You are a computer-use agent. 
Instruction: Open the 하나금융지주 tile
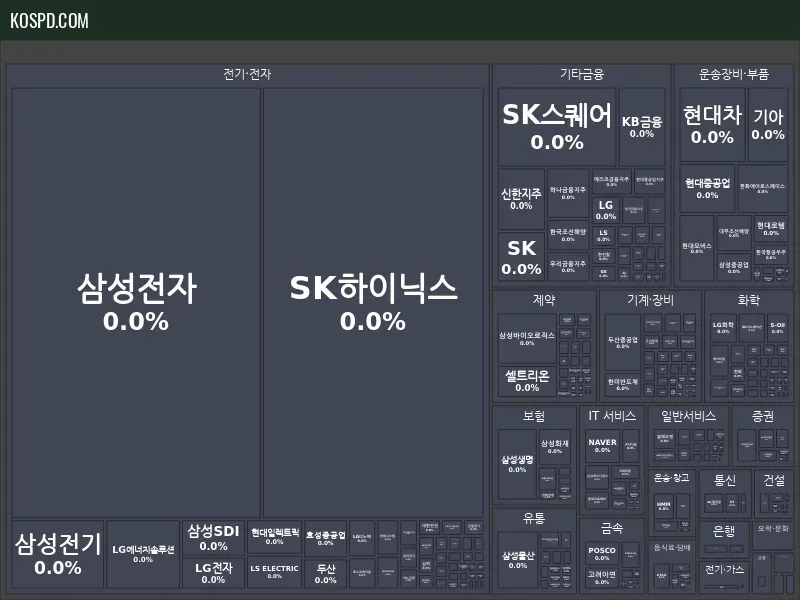[568, 193]
